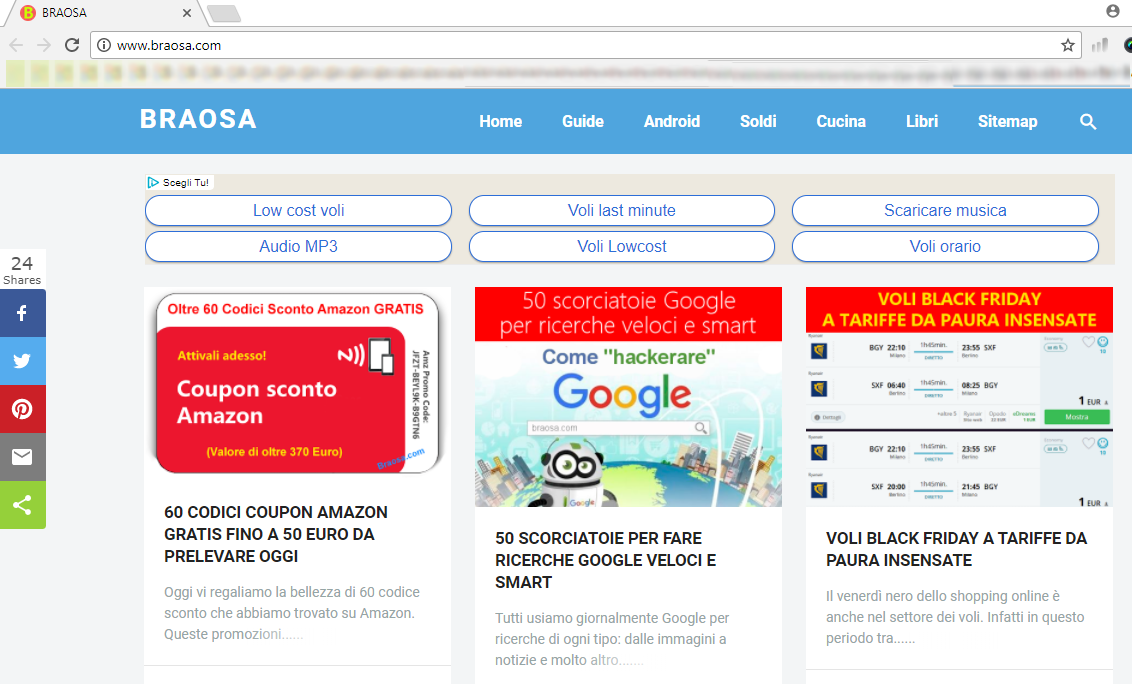
Task: Open the green general share icon
Action: [x=22, y=505]
